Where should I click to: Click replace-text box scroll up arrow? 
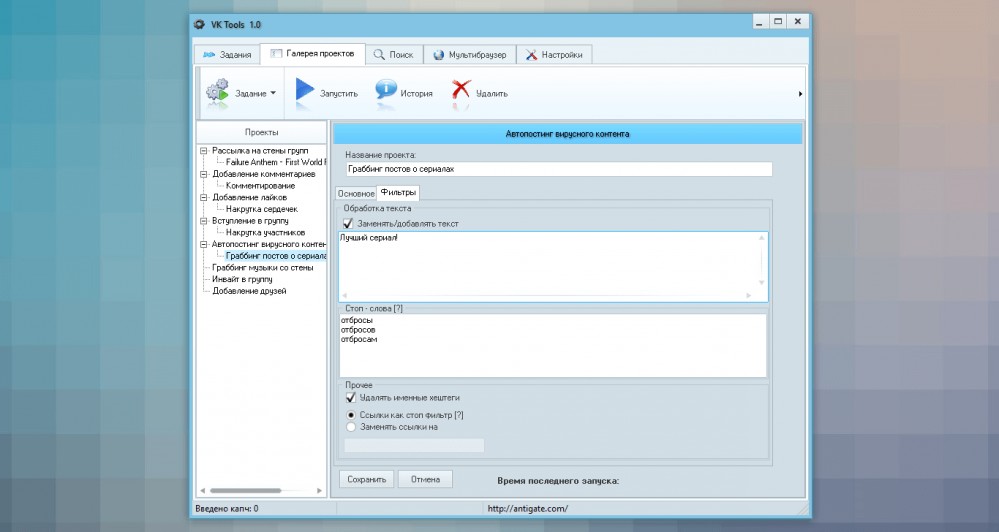coord(761,238)
